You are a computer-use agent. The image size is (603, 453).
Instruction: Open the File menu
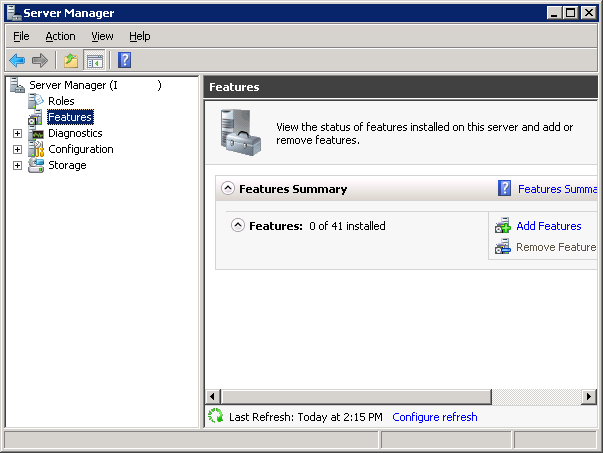21,36
